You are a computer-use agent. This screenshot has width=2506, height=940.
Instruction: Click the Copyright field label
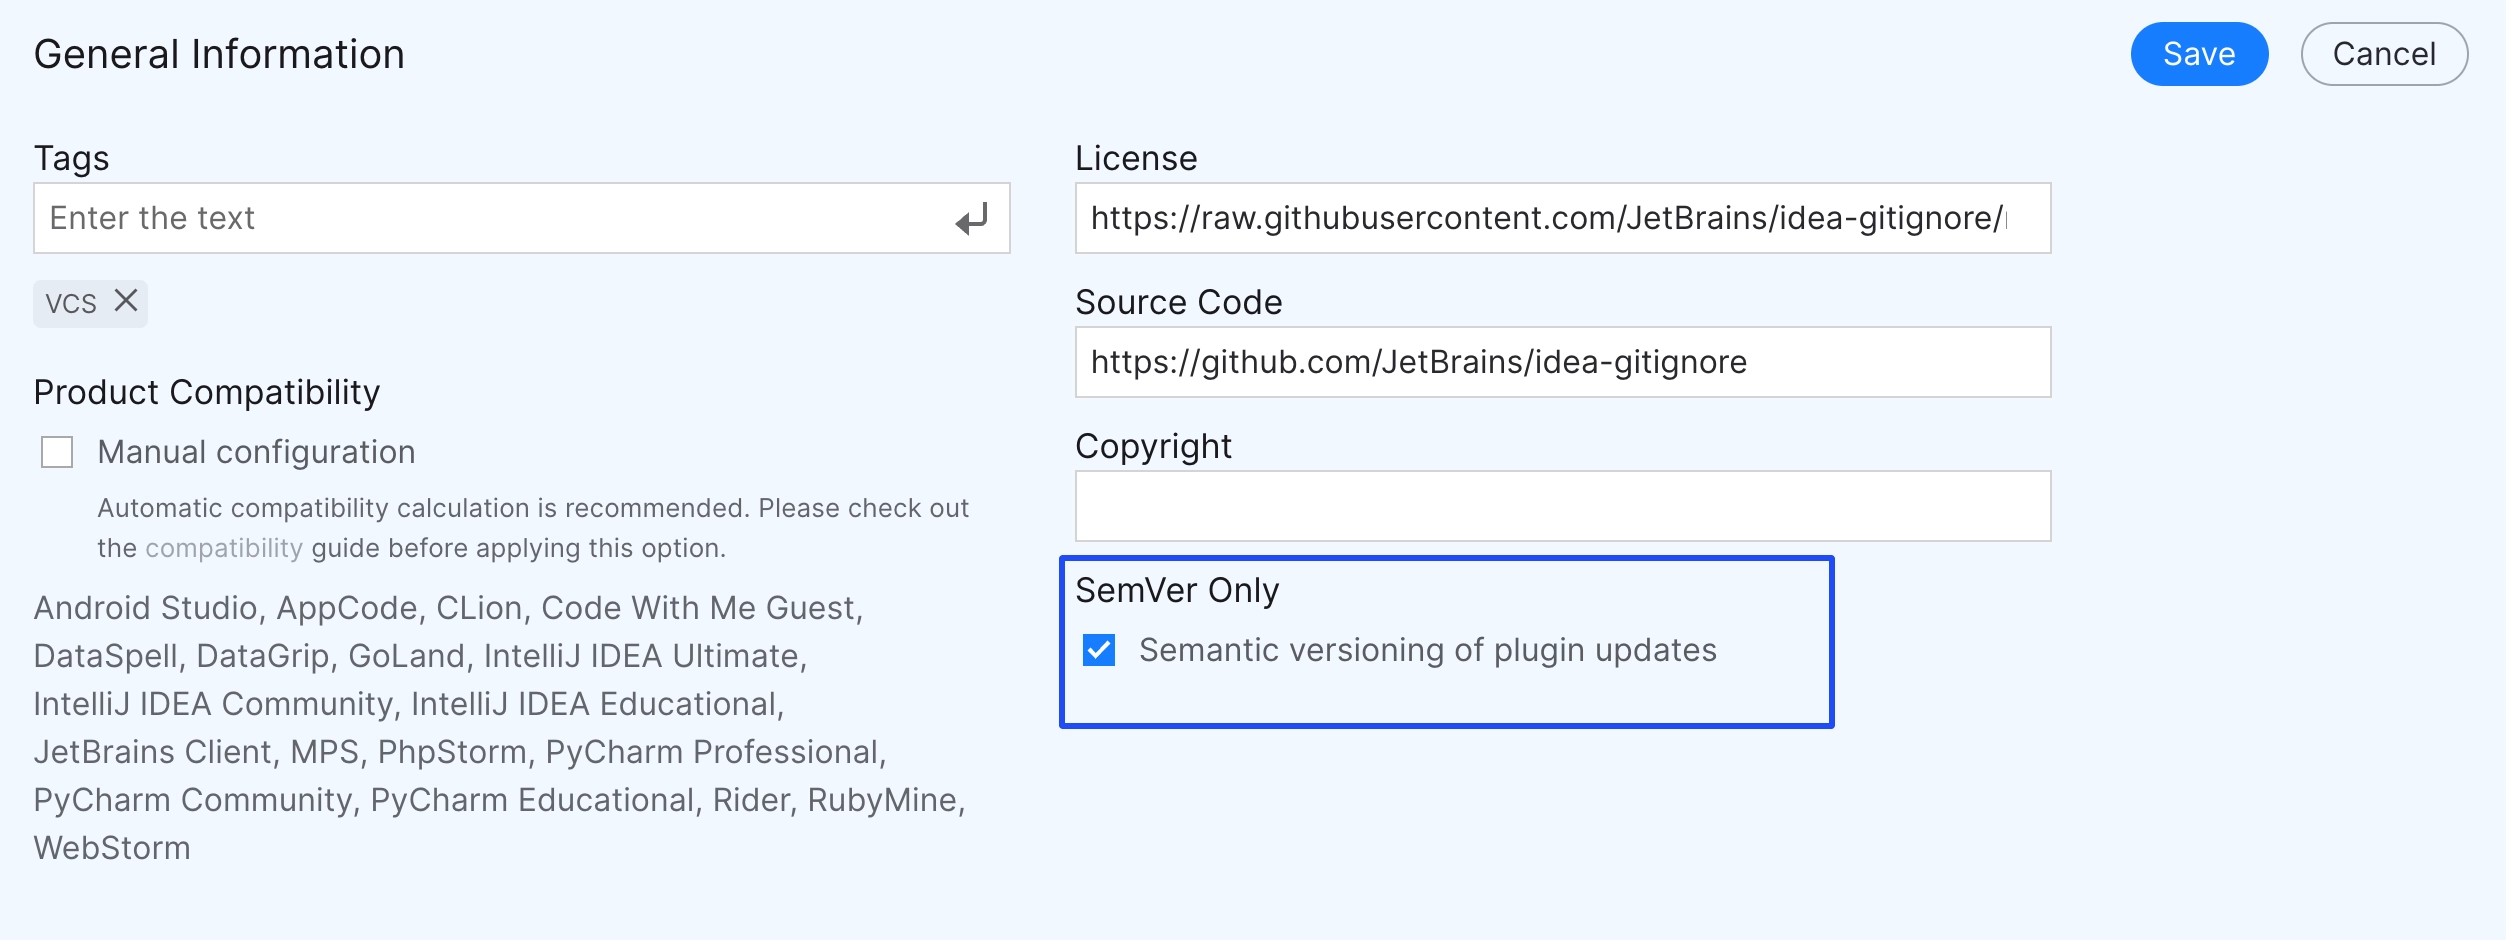coord(1153,446)
